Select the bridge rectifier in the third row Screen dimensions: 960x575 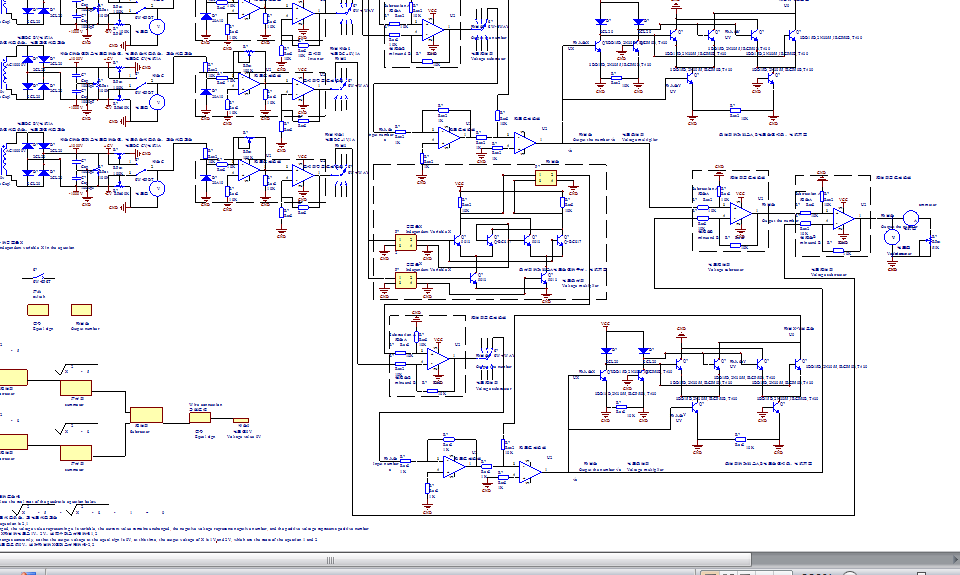pyautogui.click(x=35, y=158)
